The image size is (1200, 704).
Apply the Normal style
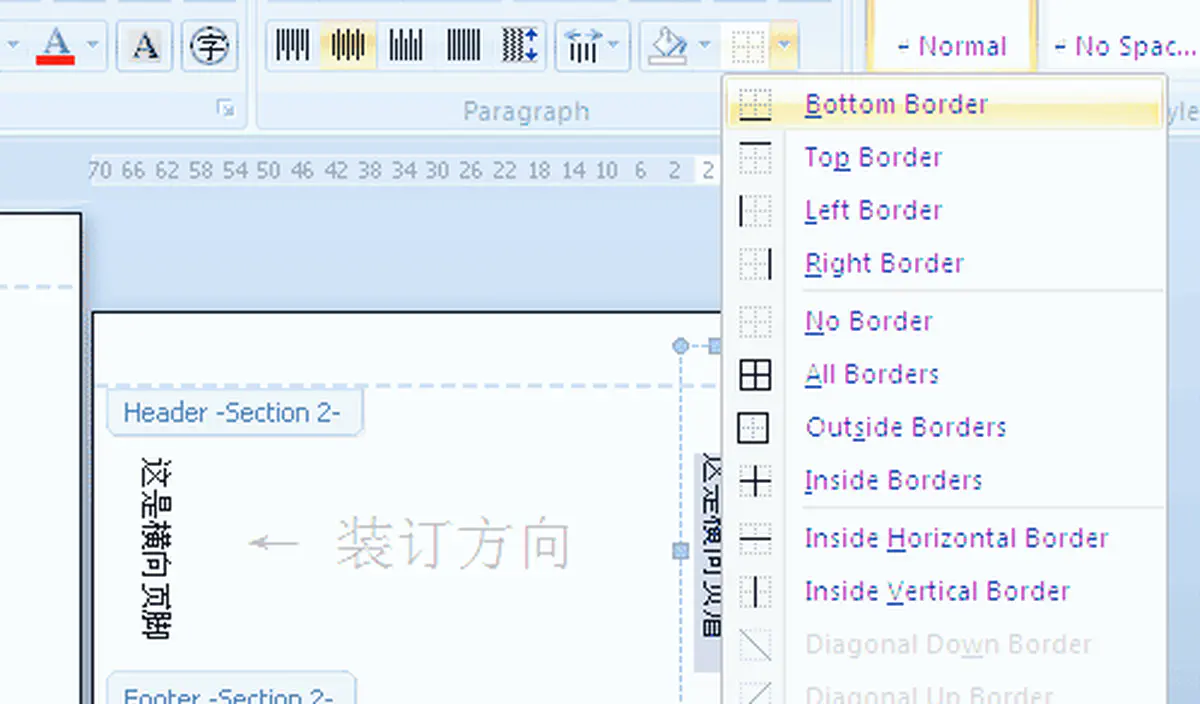tap(950, 46)
